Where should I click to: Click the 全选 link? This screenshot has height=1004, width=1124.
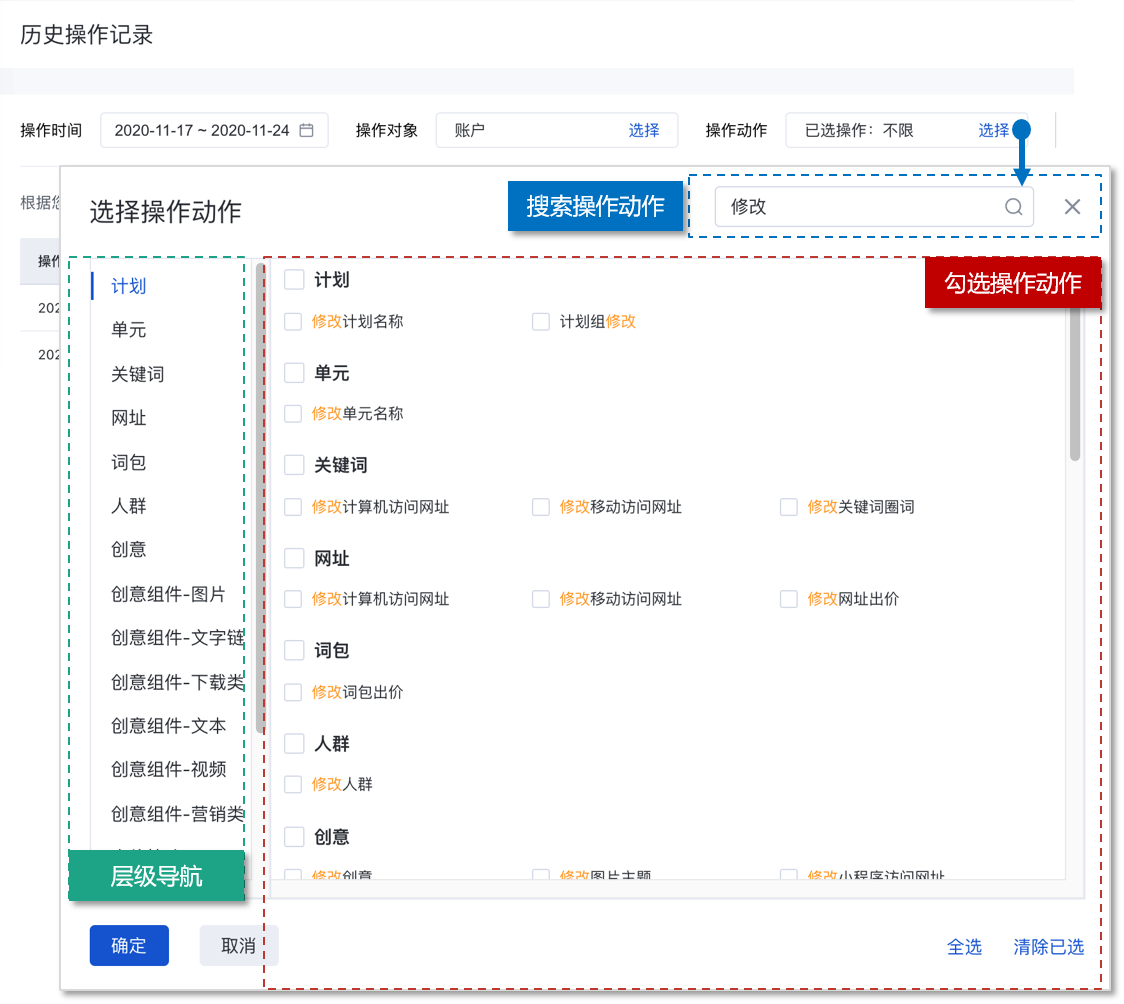[964, 947]
